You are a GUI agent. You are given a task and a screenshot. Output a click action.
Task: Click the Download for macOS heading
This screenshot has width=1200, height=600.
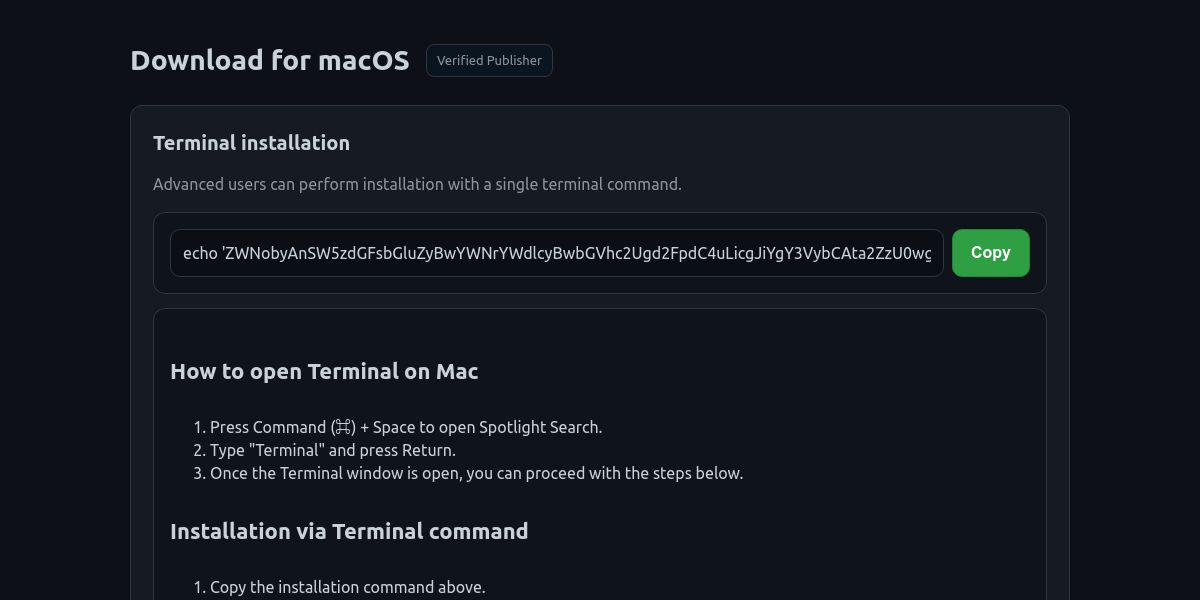(x=270, y=61)
